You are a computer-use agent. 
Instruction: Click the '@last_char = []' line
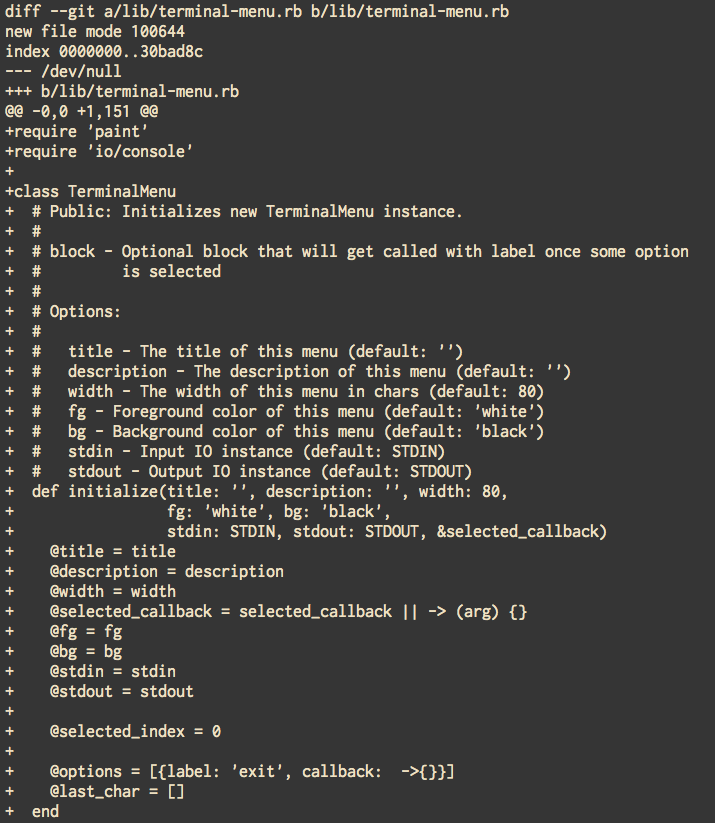[117, 791]
